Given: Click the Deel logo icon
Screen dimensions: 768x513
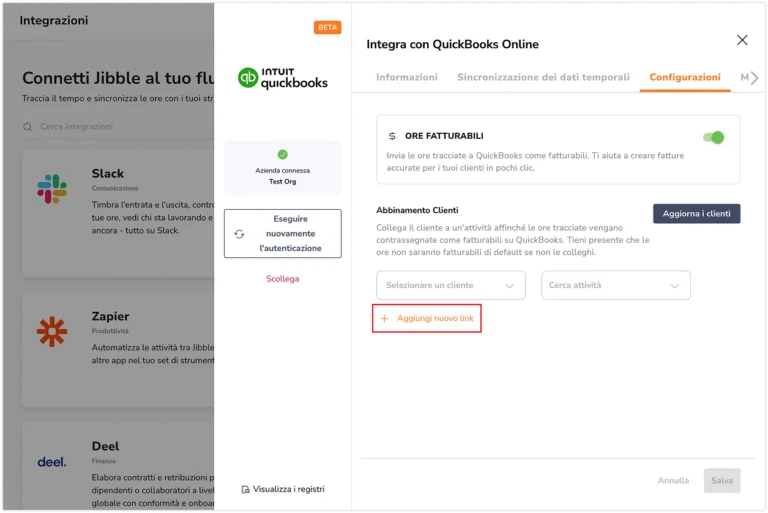Looking at the screenshot, I should pos(52,462).
